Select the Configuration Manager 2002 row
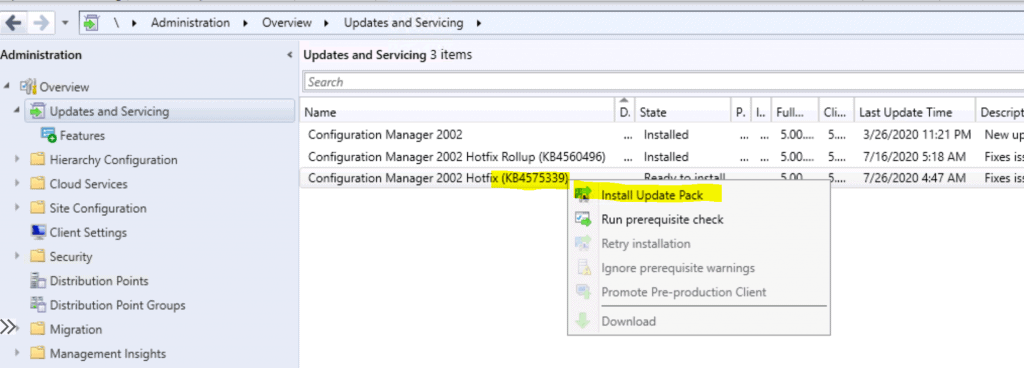 662,135
